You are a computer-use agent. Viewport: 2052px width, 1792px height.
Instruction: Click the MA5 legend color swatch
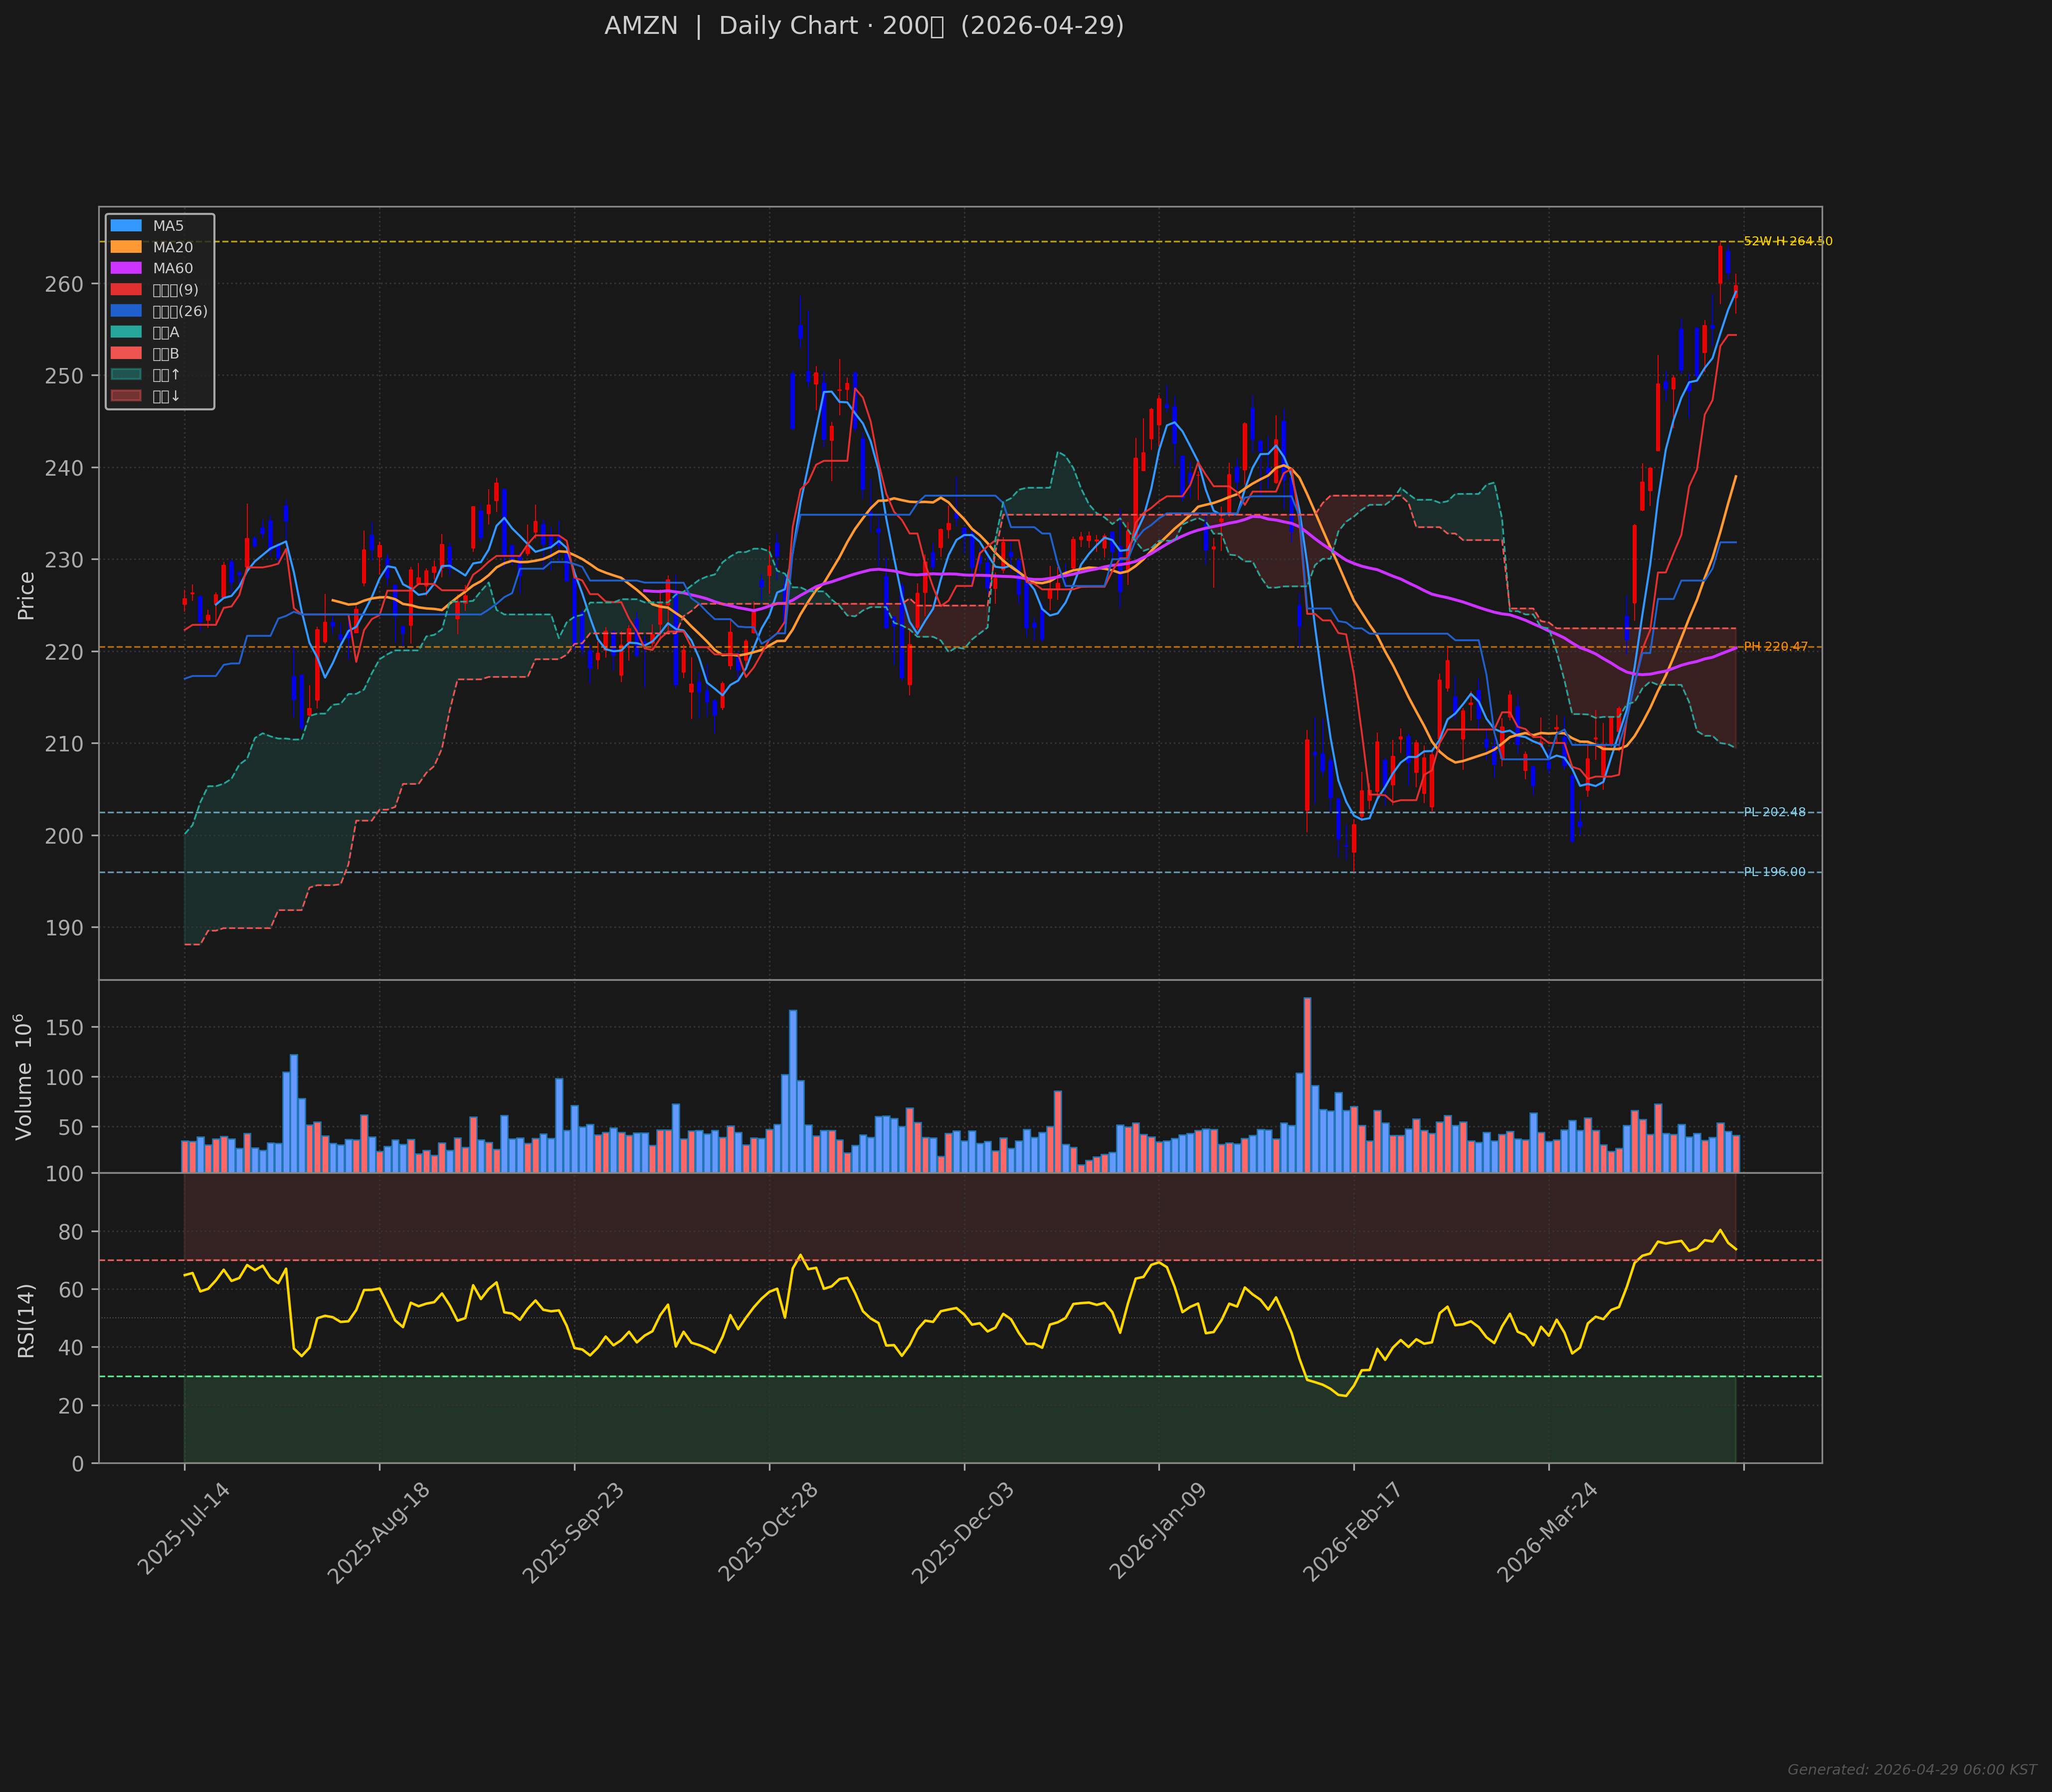pos(126,226)
